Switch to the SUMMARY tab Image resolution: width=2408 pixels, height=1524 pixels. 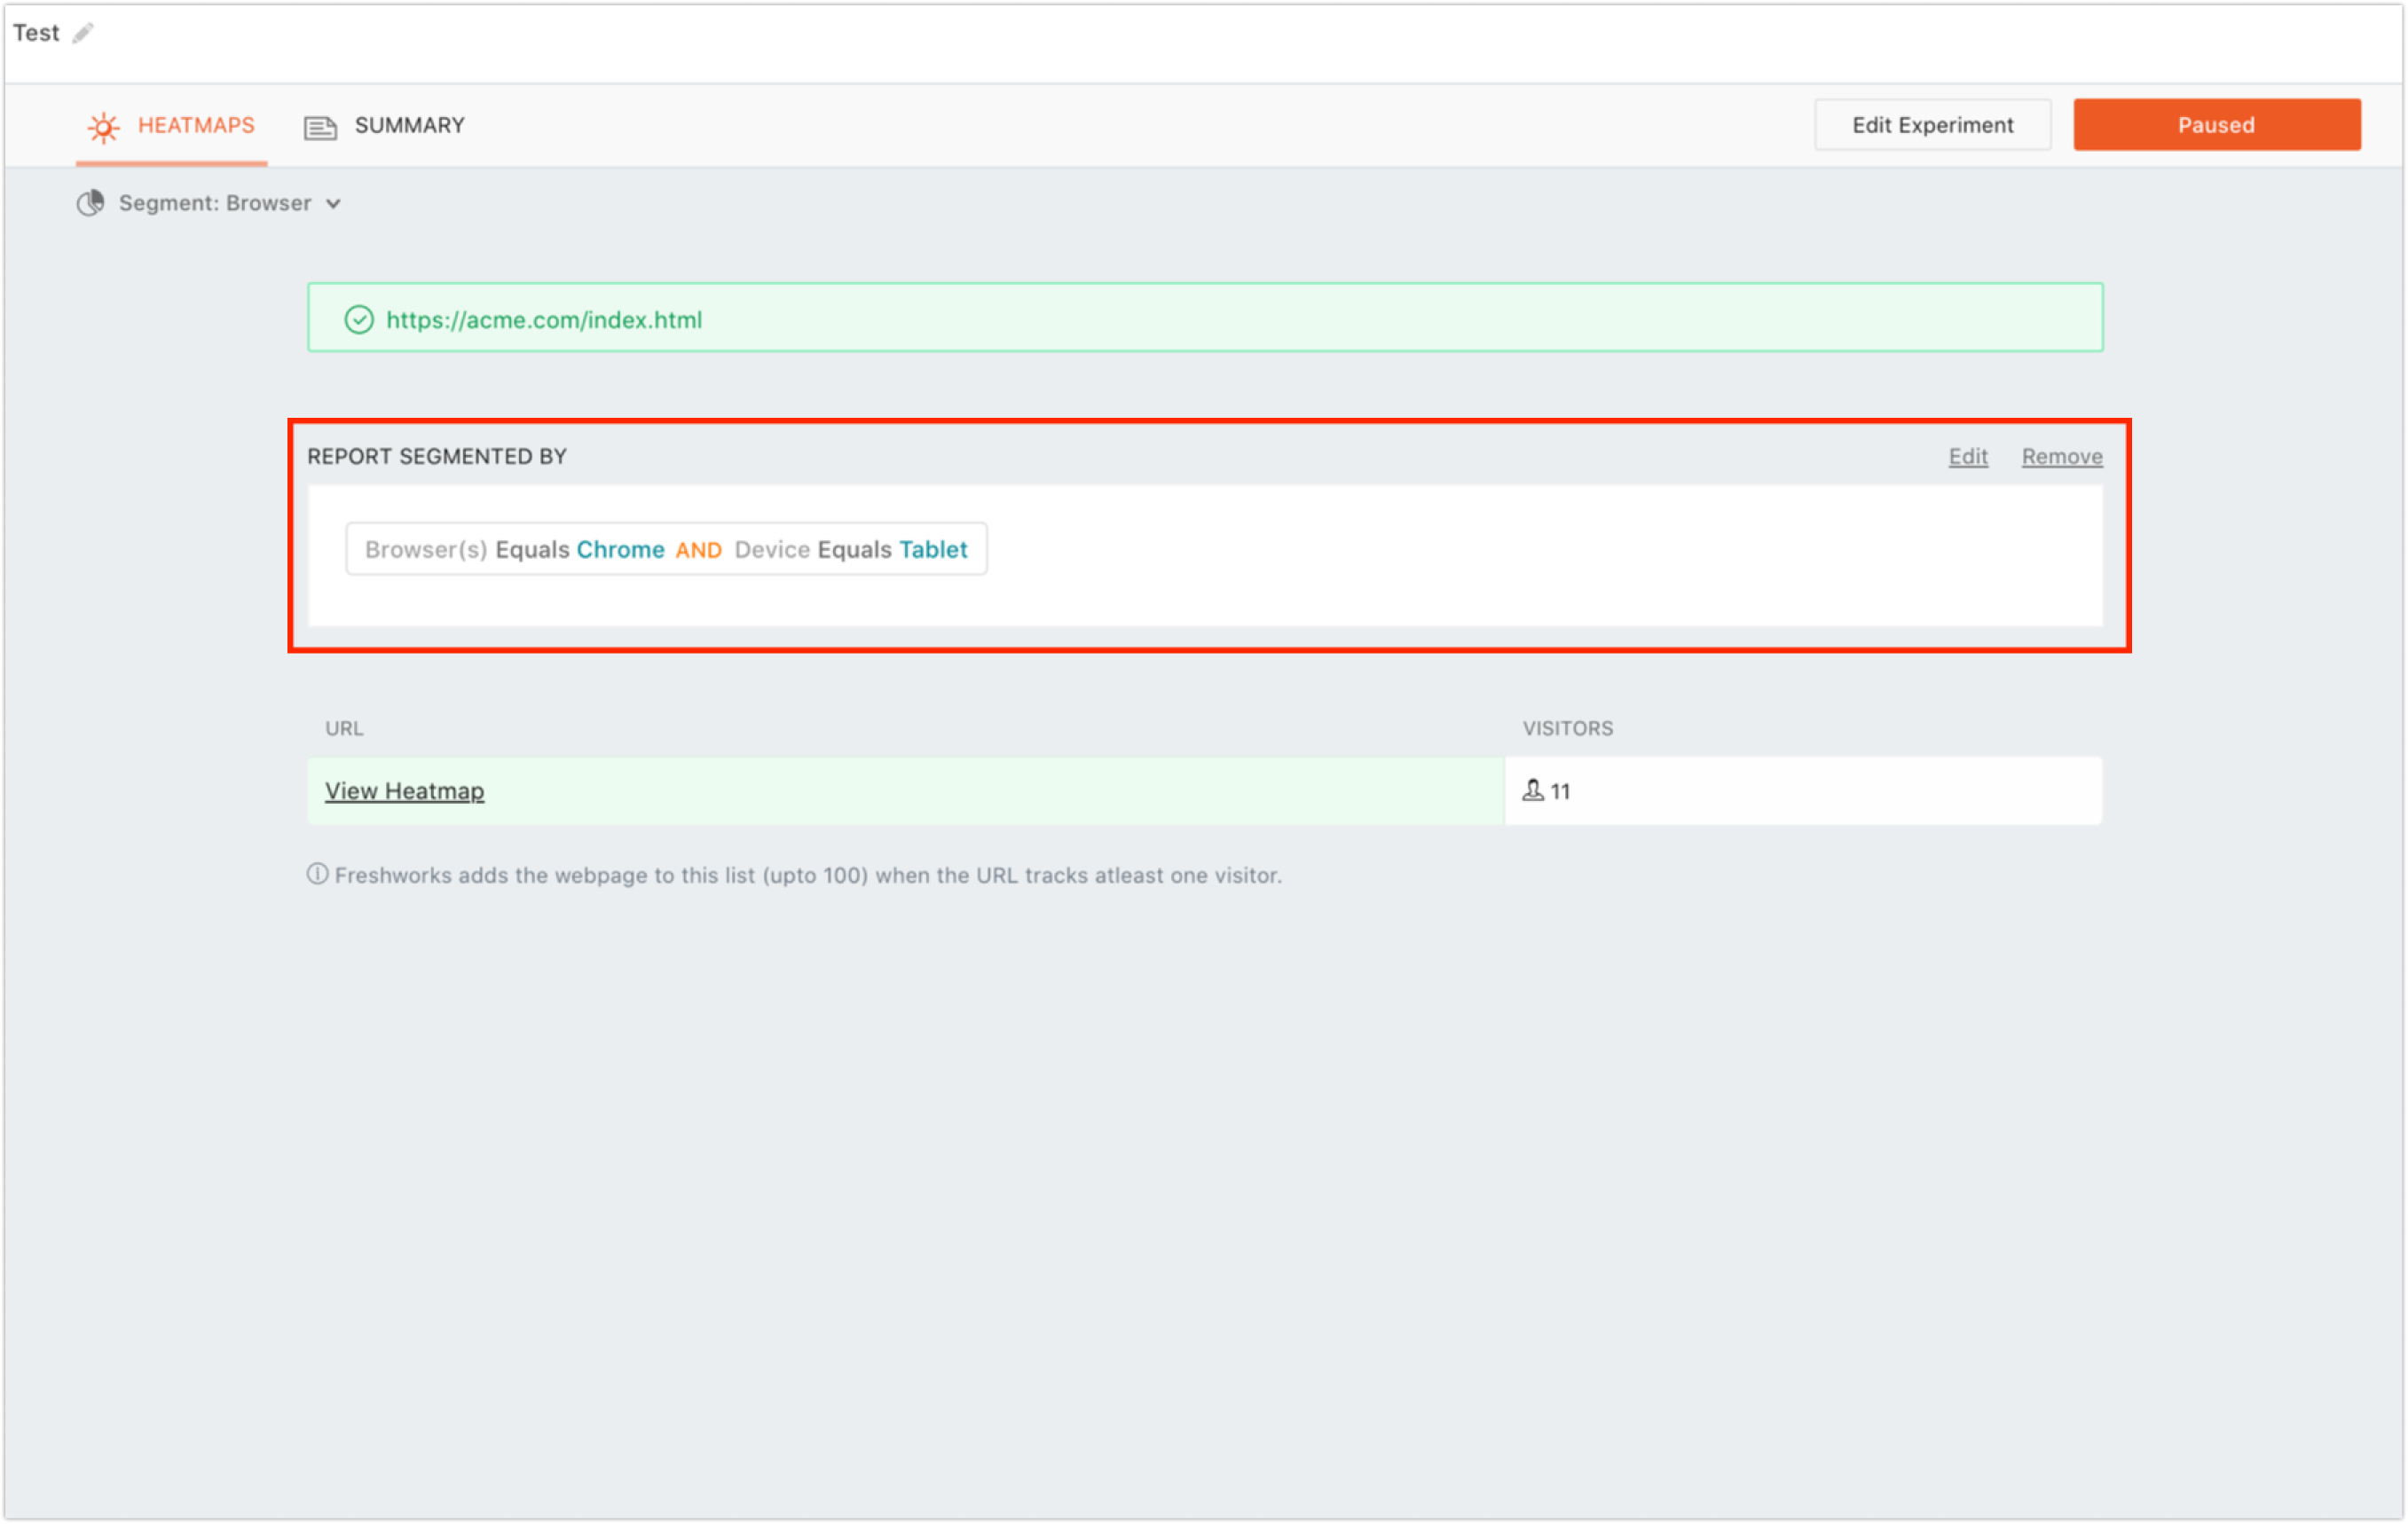[x=409, y=126]
